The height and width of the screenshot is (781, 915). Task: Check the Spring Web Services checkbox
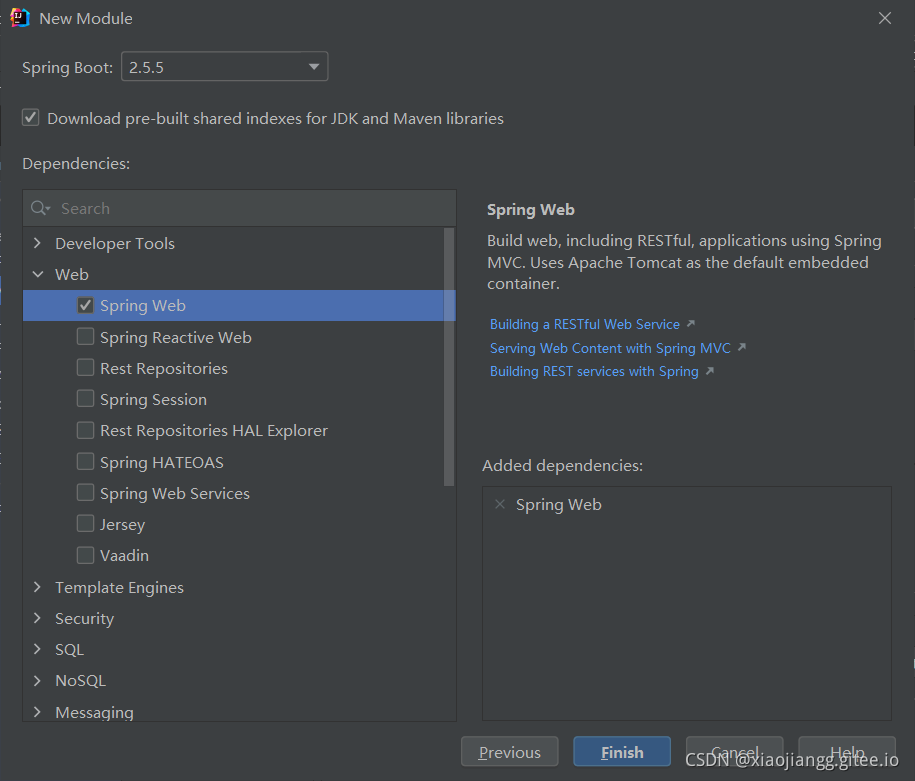[x=85, y=493]
